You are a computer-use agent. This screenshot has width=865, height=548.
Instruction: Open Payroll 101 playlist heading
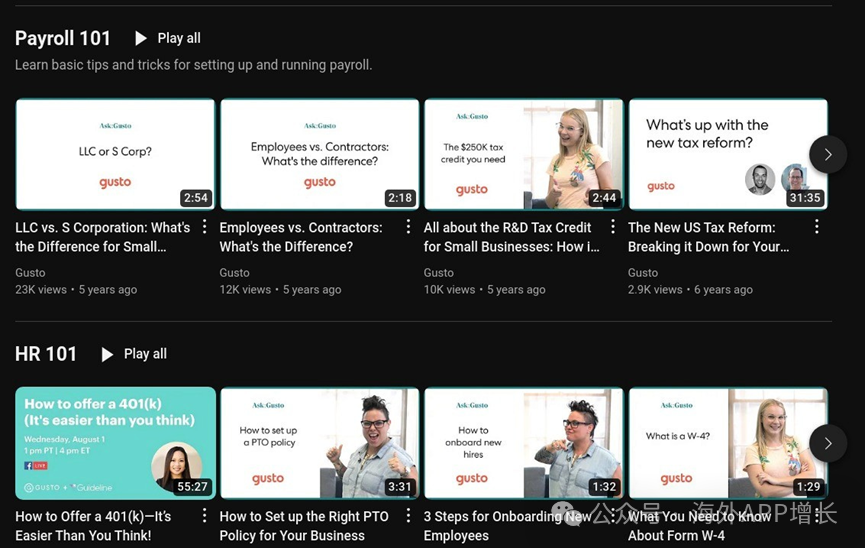[x=63, y=38]
